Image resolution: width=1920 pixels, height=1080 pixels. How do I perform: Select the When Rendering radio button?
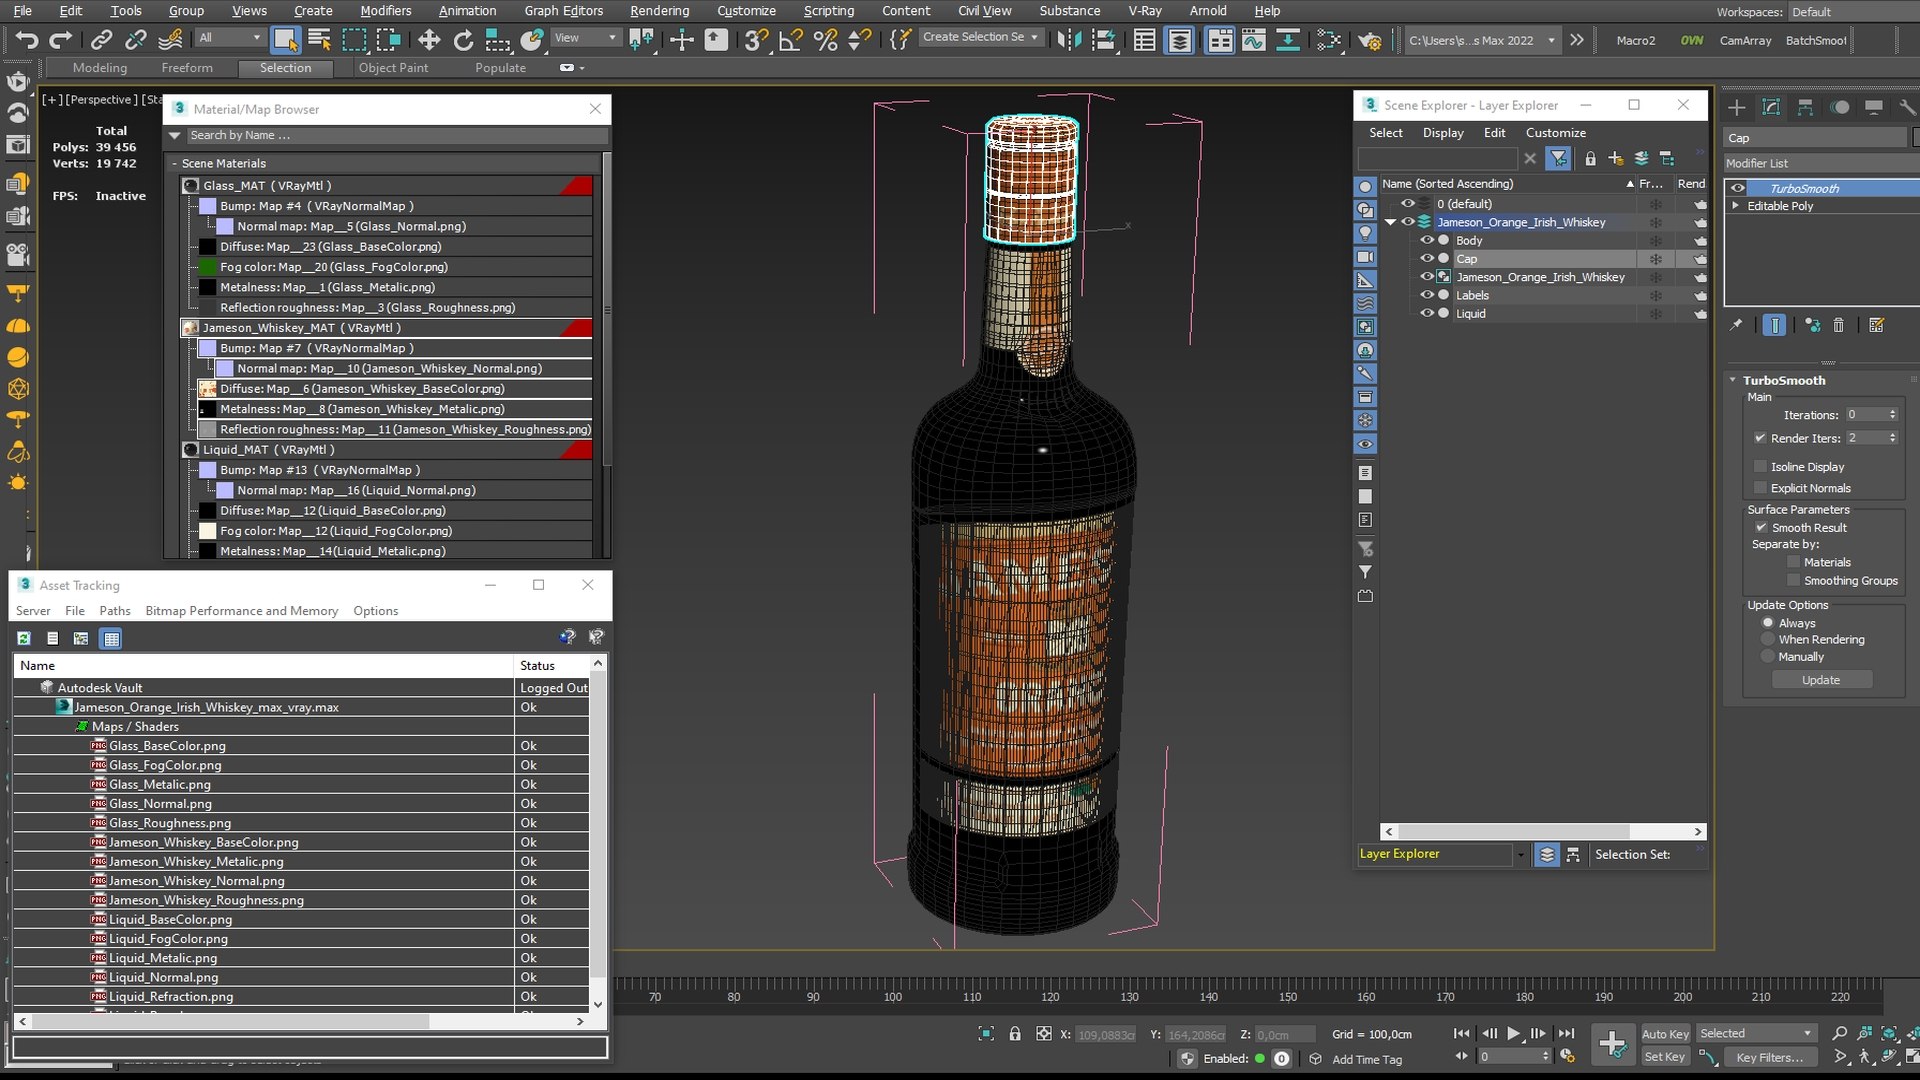pyautogui.click(x=1768, y=639)
